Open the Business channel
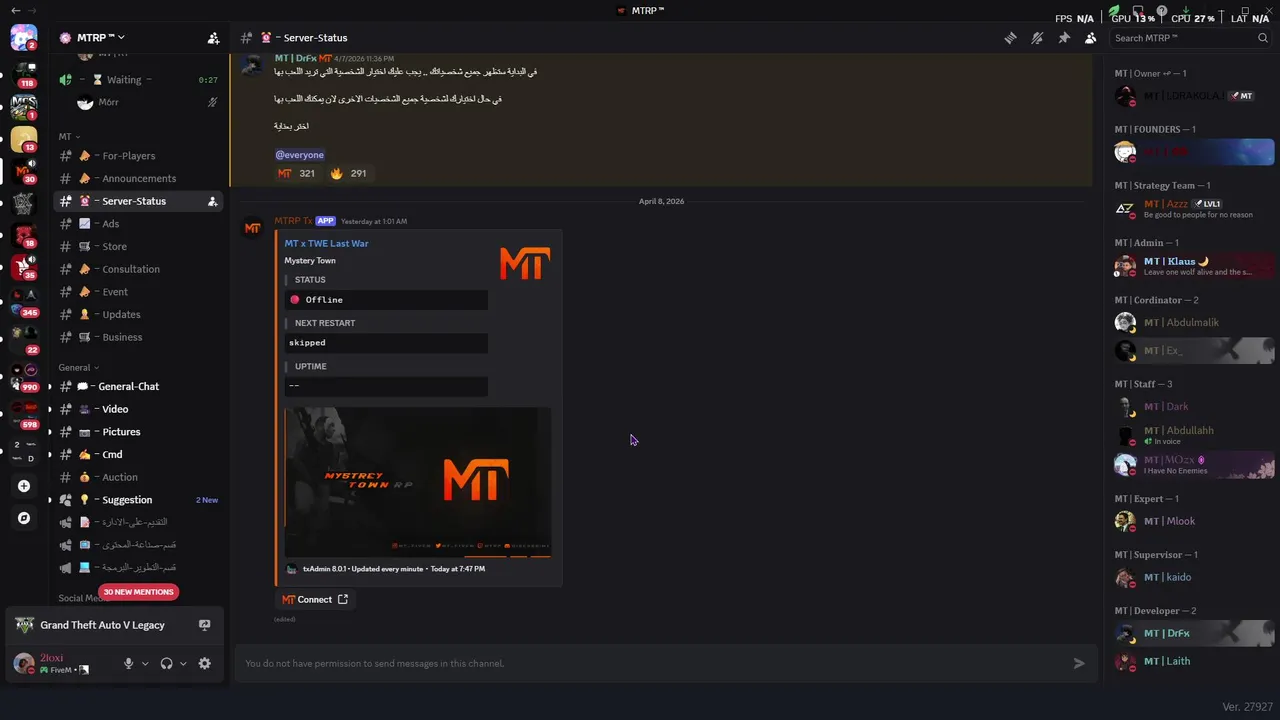 [x=138, y=337]
